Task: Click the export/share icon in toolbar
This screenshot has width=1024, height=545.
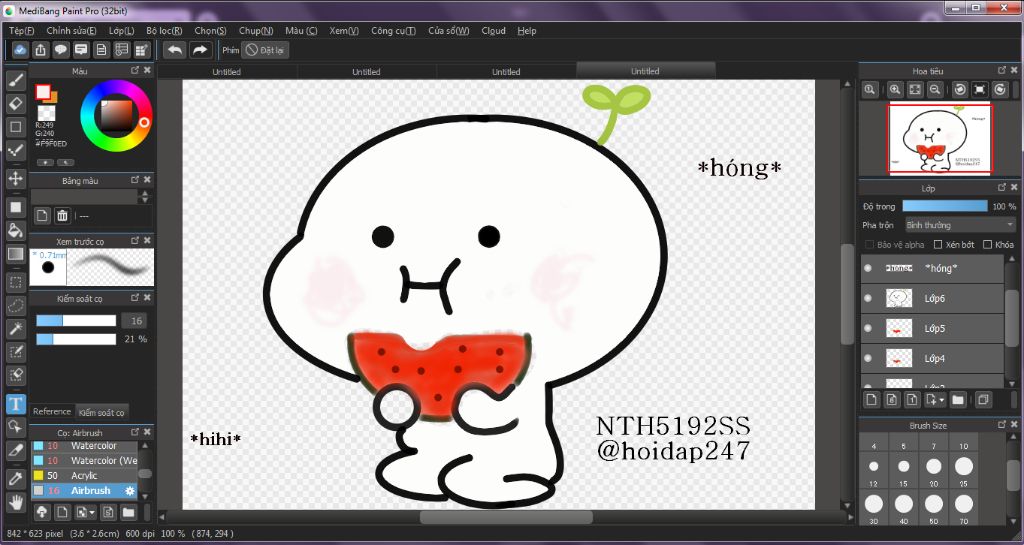Action: (40, 50)
